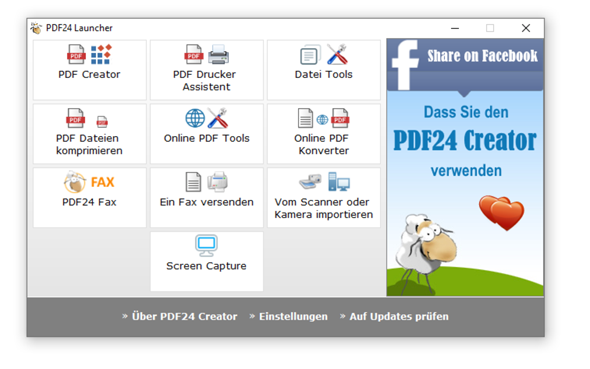Image resolution: width=590 pixels, height=369 pixels.
Task: Open Vom Scanner oder Kamera importieren
Action: tap(324, 197)
